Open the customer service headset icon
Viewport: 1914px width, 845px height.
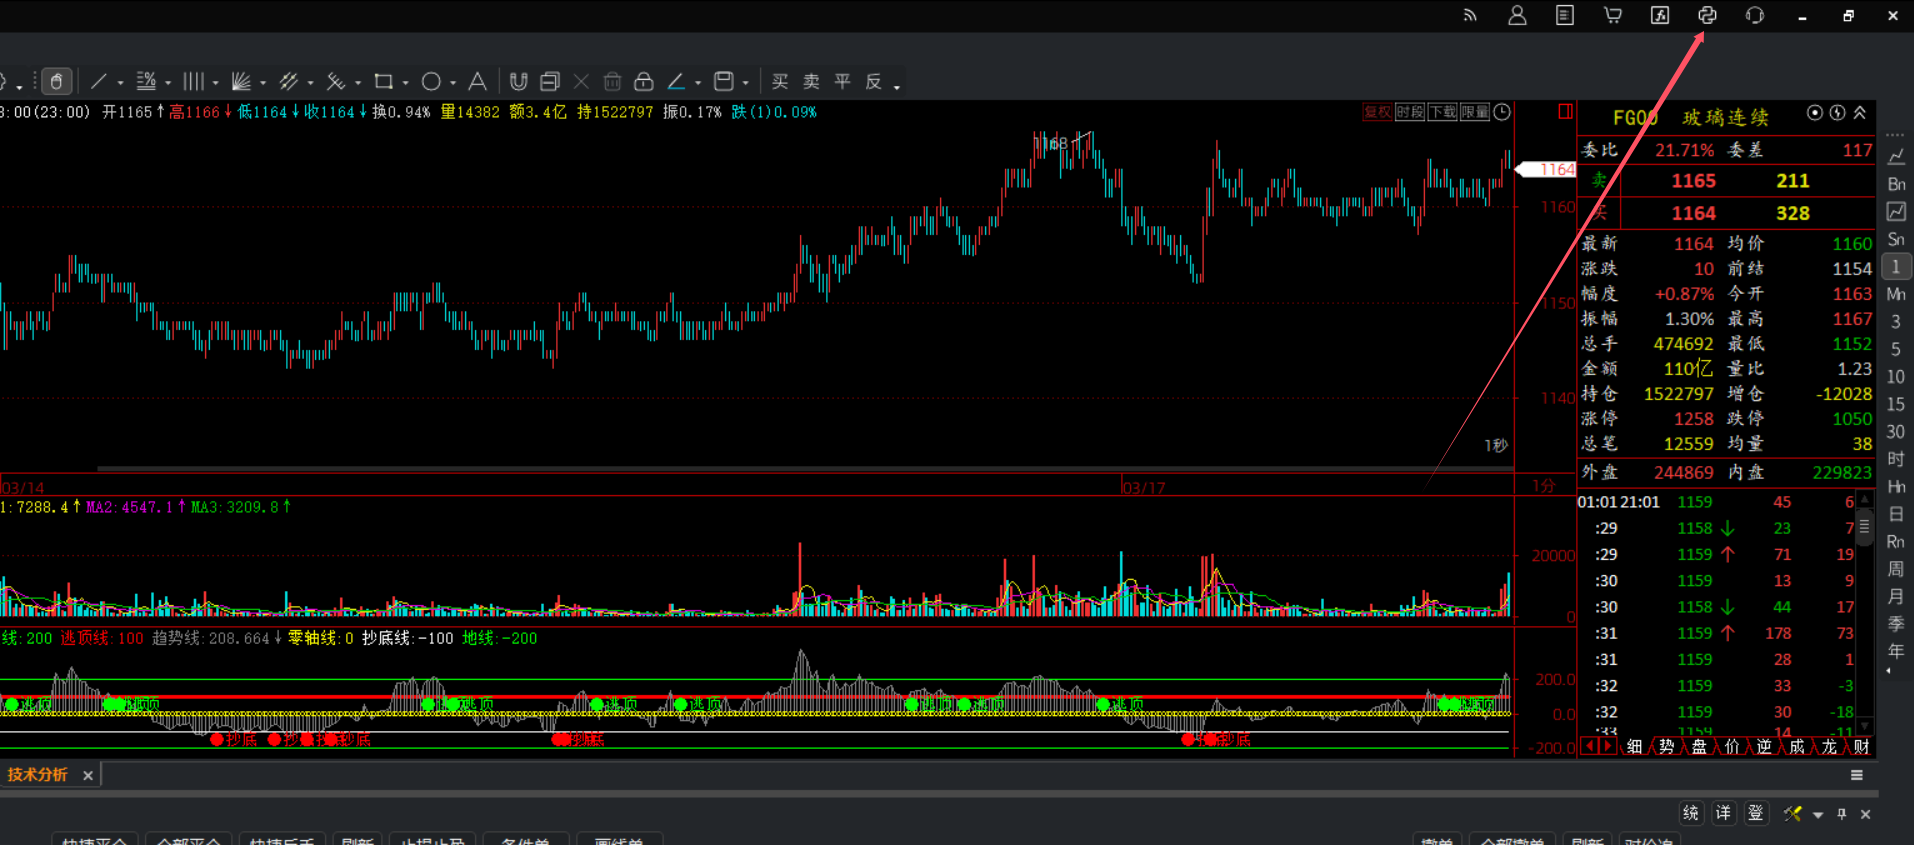[x=1755, y=15]
